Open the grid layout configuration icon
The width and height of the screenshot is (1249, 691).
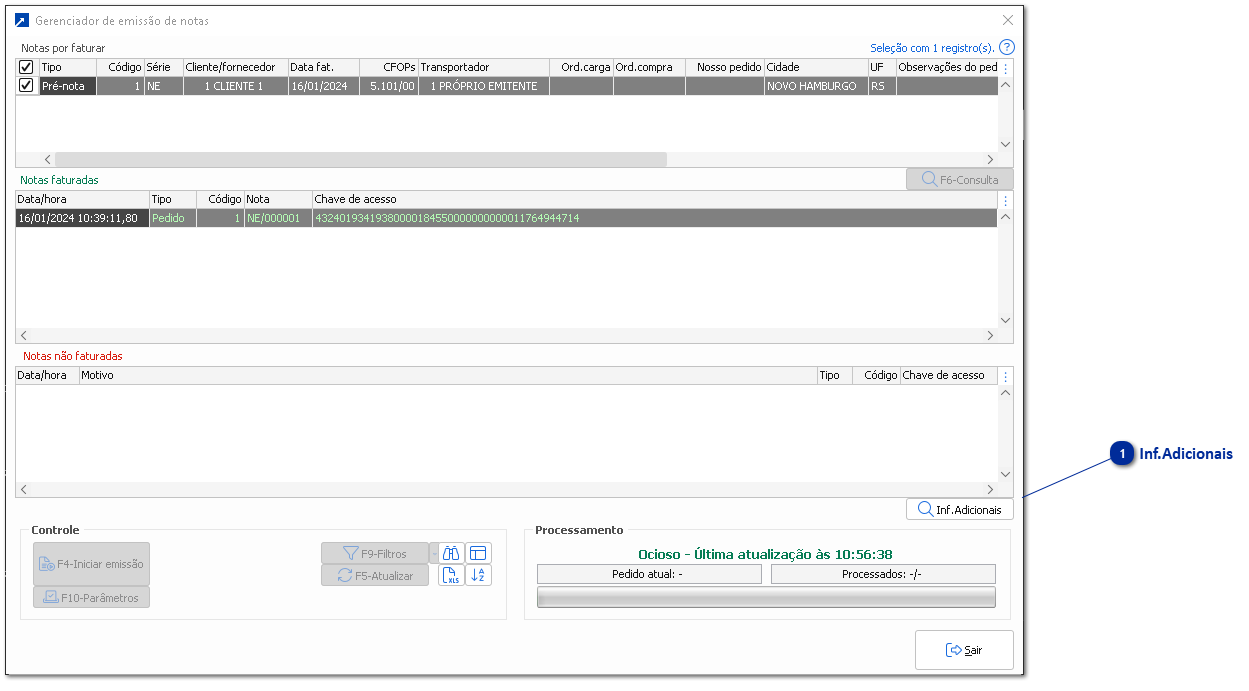click(478, 553)
